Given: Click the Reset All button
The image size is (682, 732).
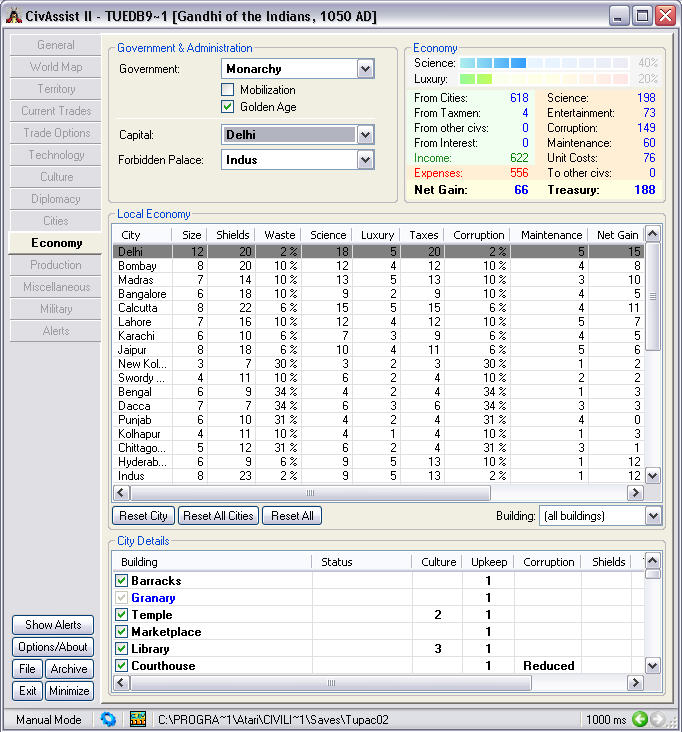Looking at the screenshot, I should [x=292, y=516].
